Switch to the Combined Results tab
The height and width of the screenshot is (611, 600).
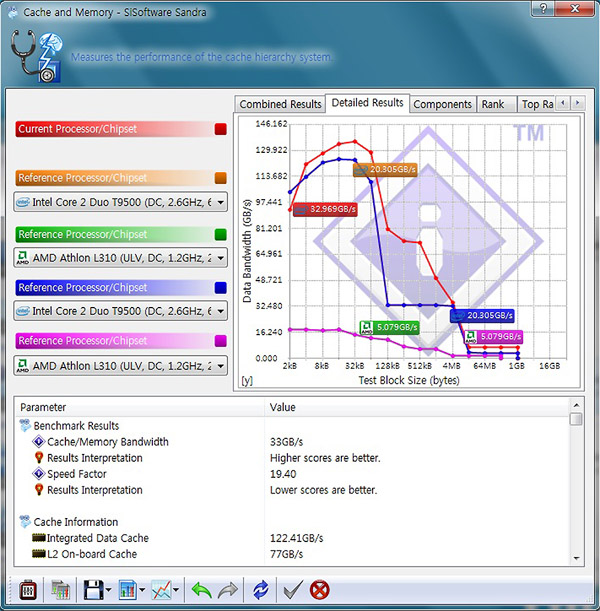[x=280, y=104]
